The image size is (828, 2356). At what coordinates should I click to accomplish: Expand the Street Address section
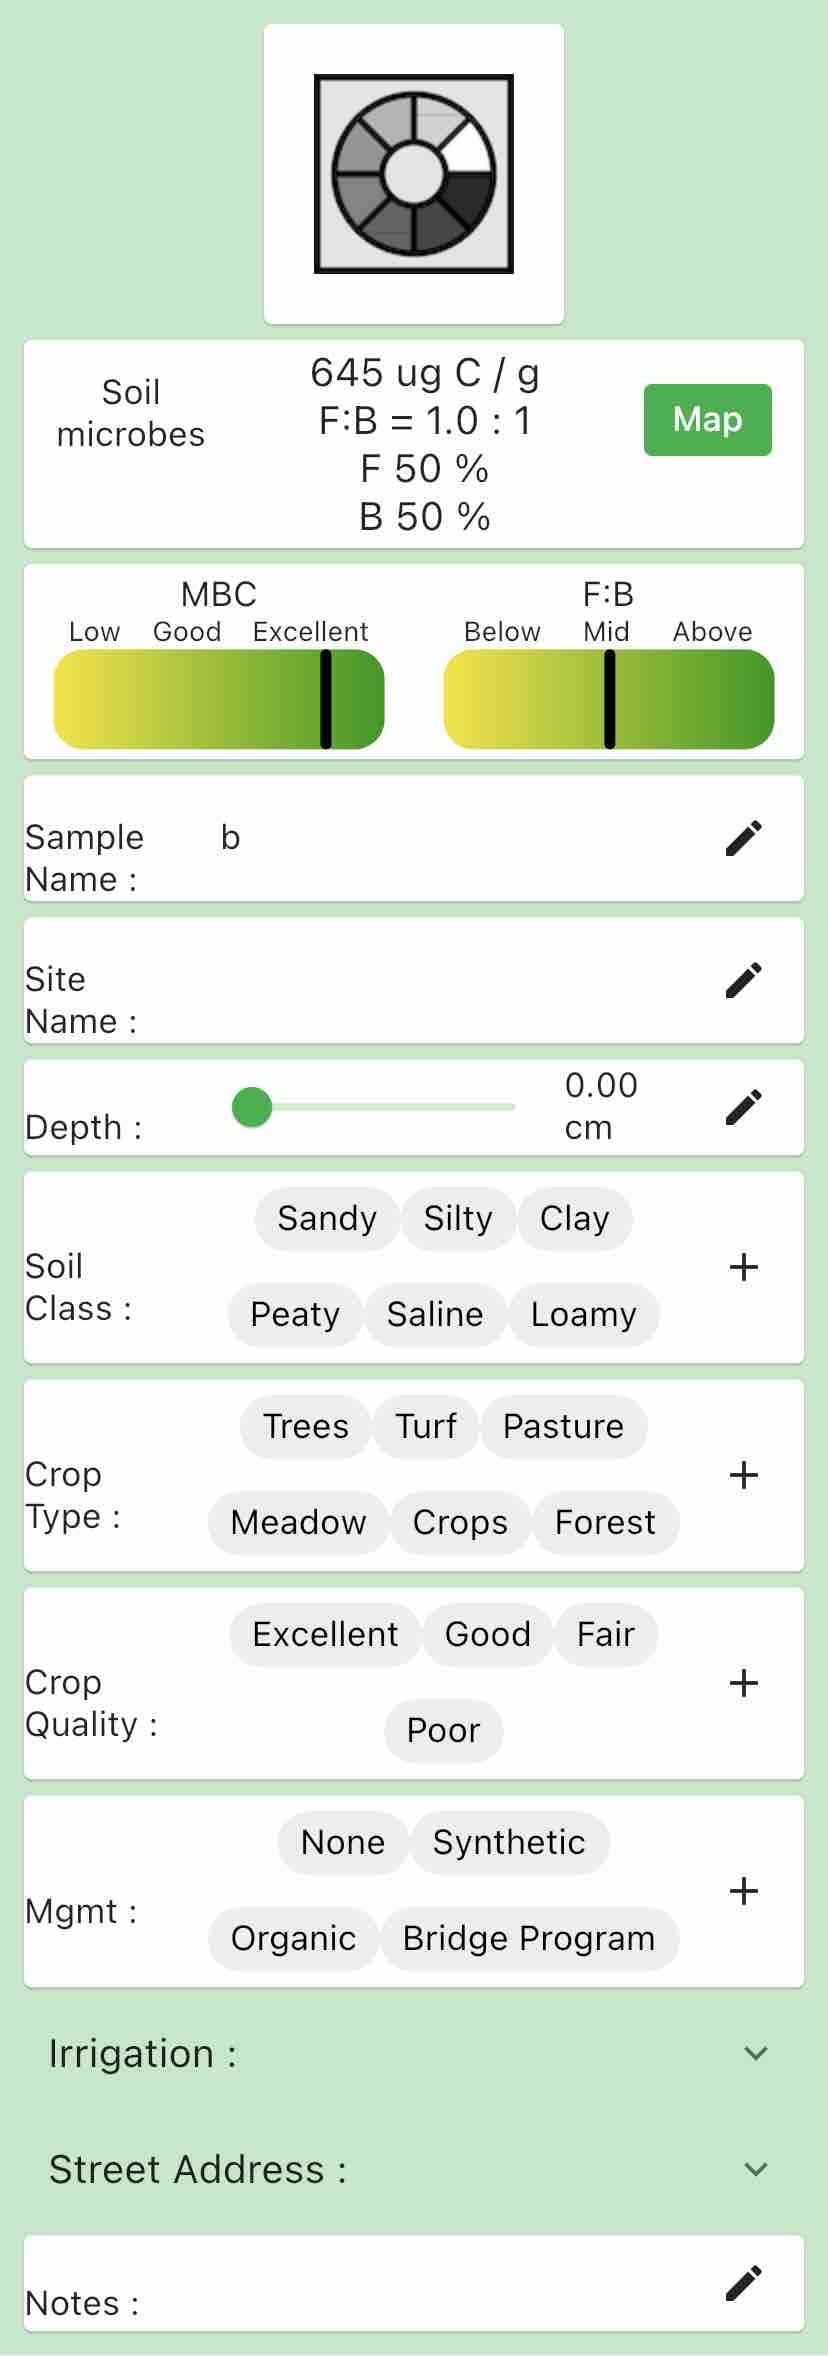click(756, 2169)
